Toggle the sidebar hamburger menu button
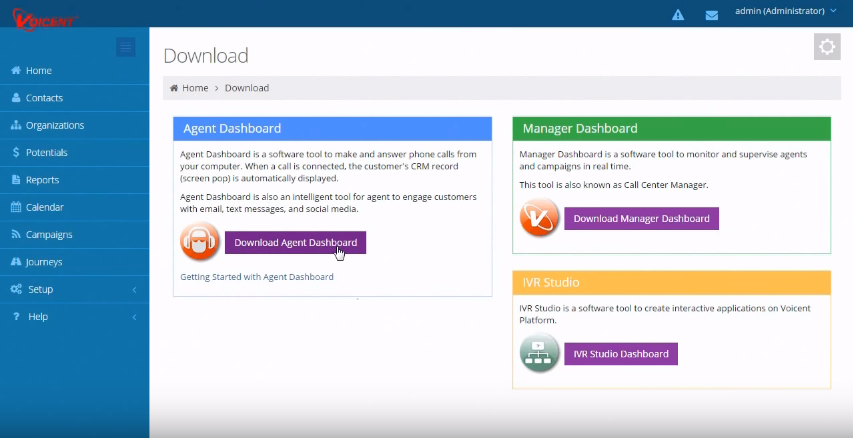Image resolution: width=853 pixels, height=438 pixels. point(126,47)
